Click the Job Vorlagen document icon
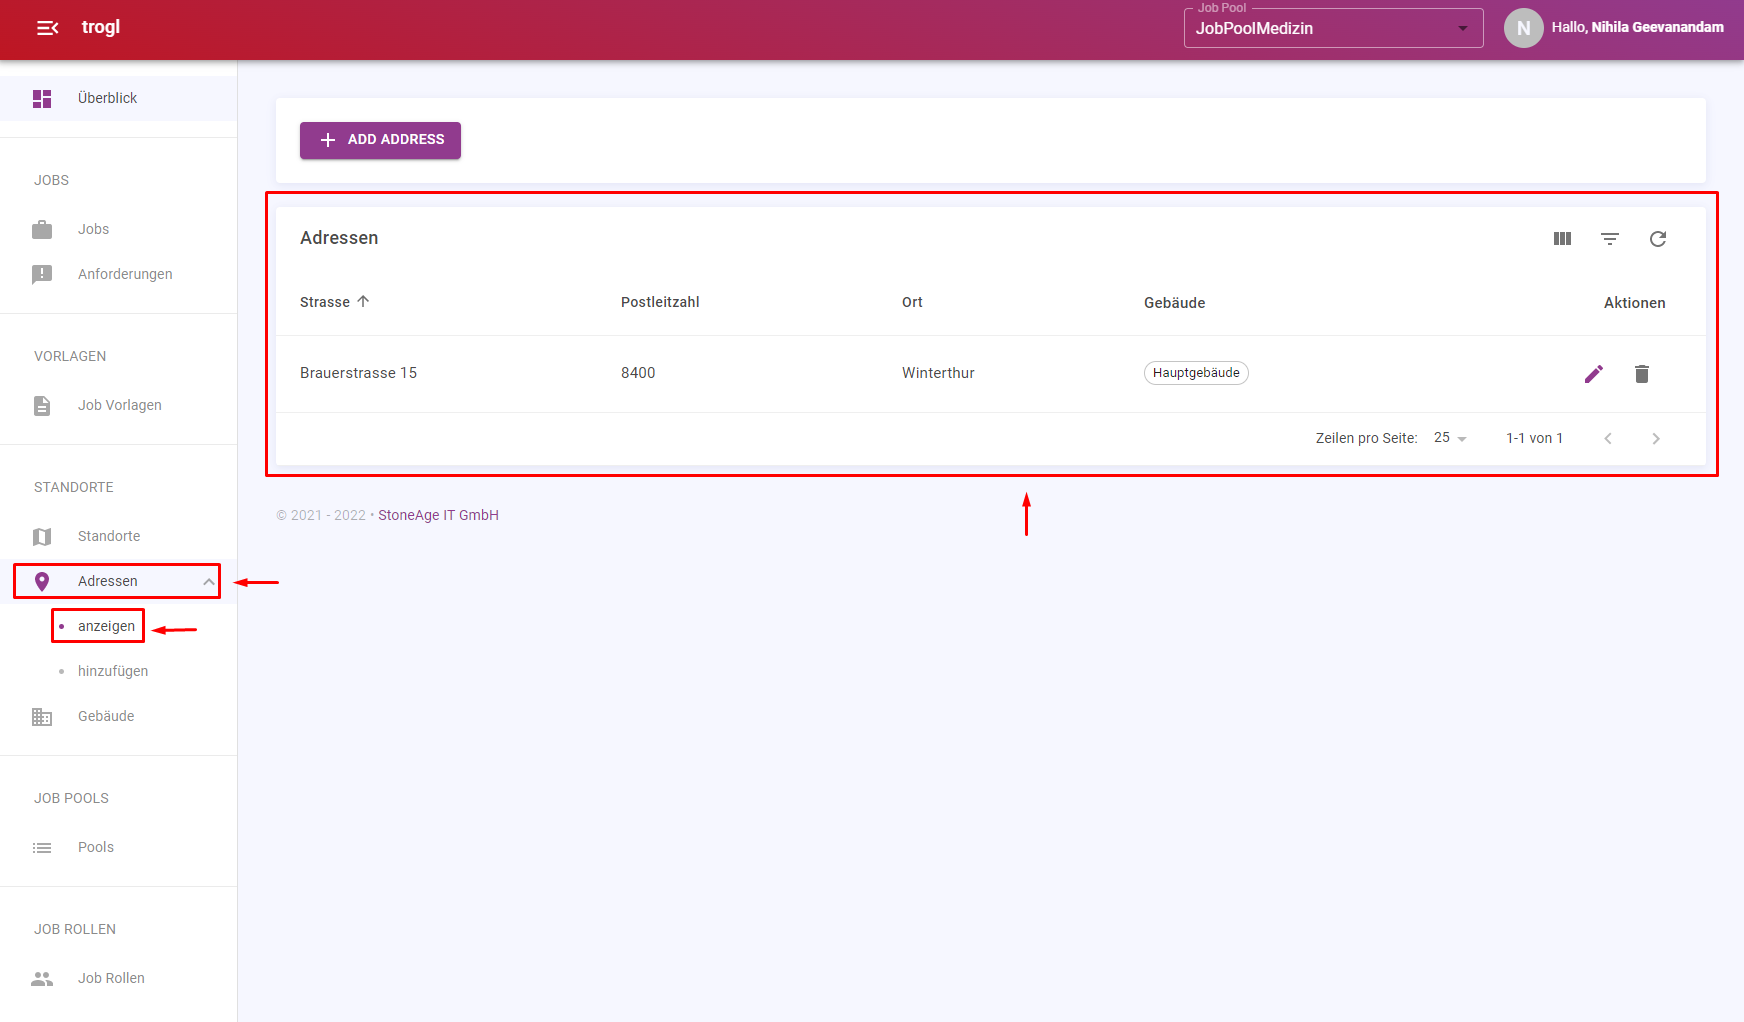1744x1022 pixels. [x=42, y=405]
